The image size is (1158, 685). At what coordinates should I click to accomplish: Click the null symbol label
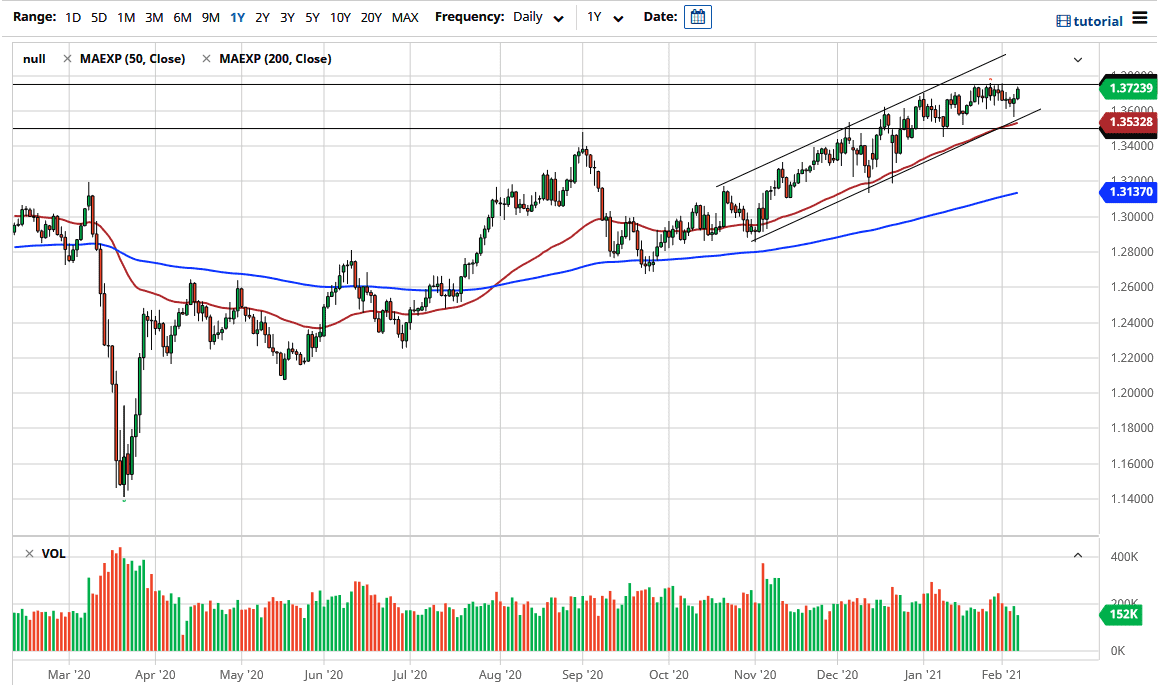34,59
